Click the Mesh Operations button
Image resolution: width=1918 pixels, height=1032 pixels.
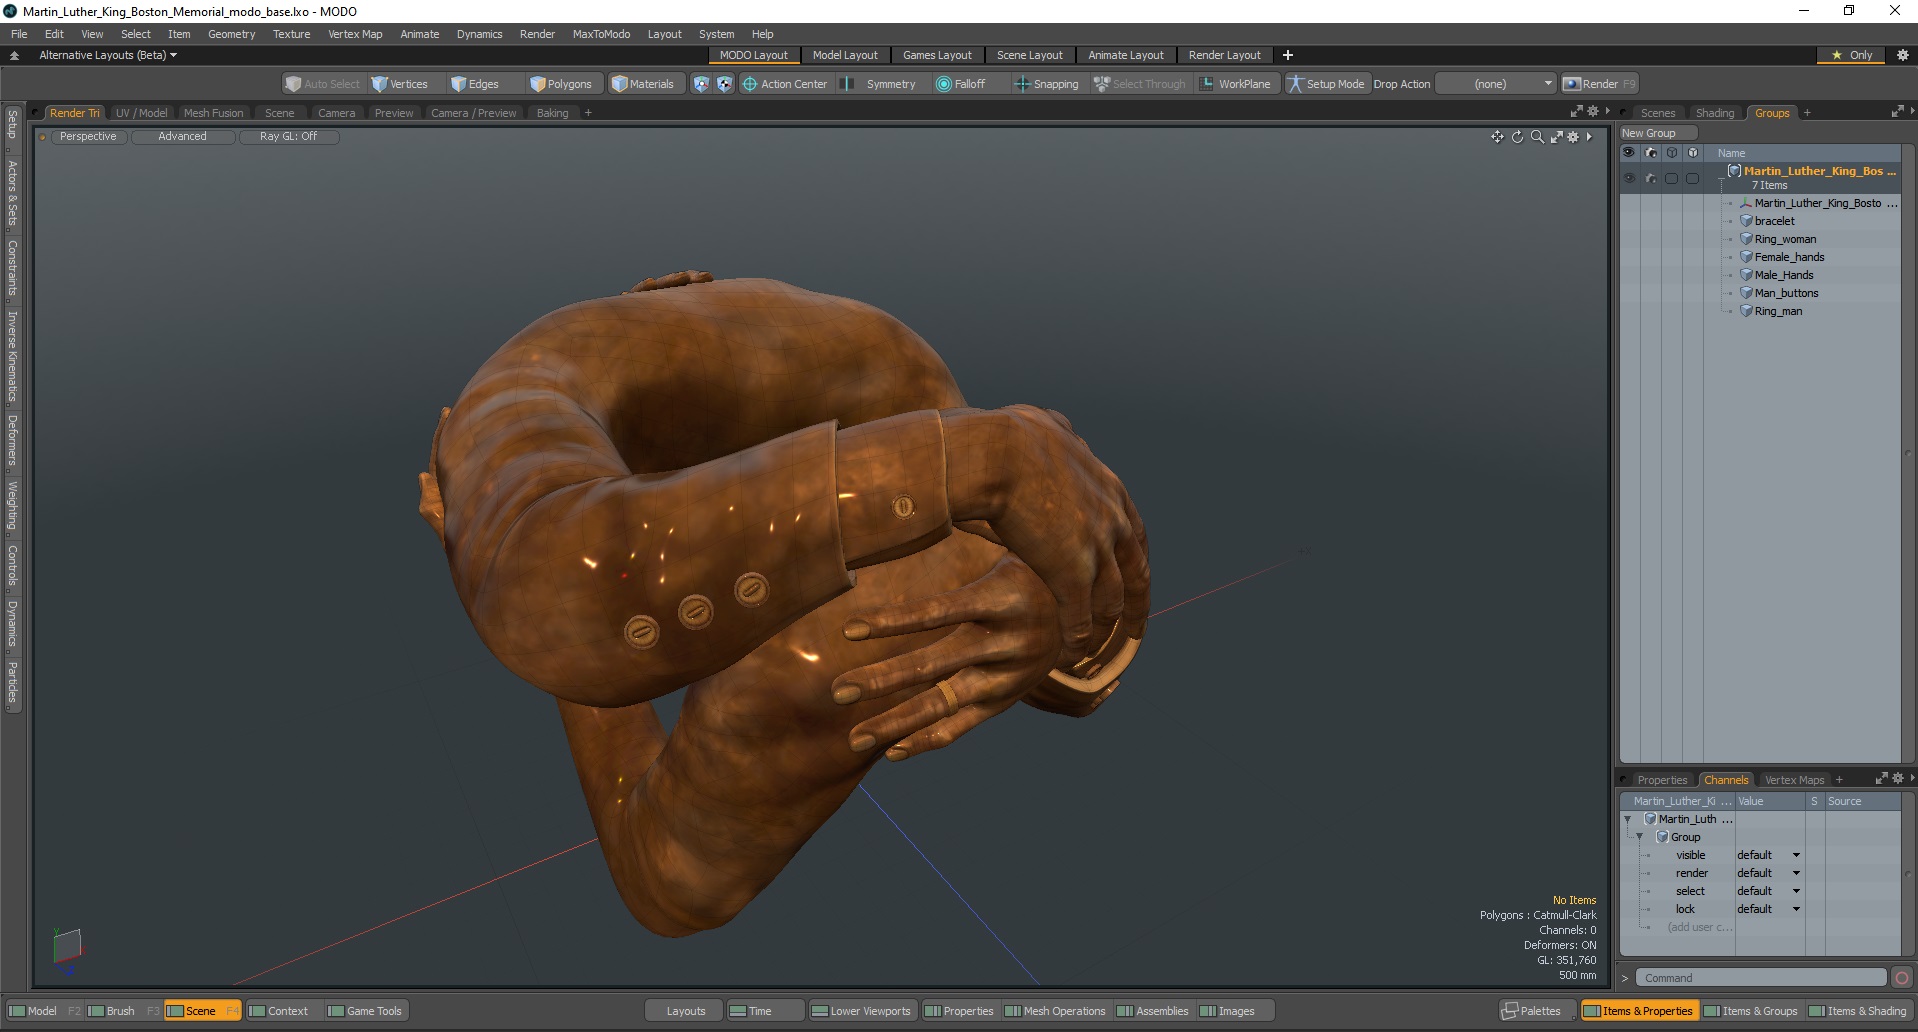click(1055, 1011)
